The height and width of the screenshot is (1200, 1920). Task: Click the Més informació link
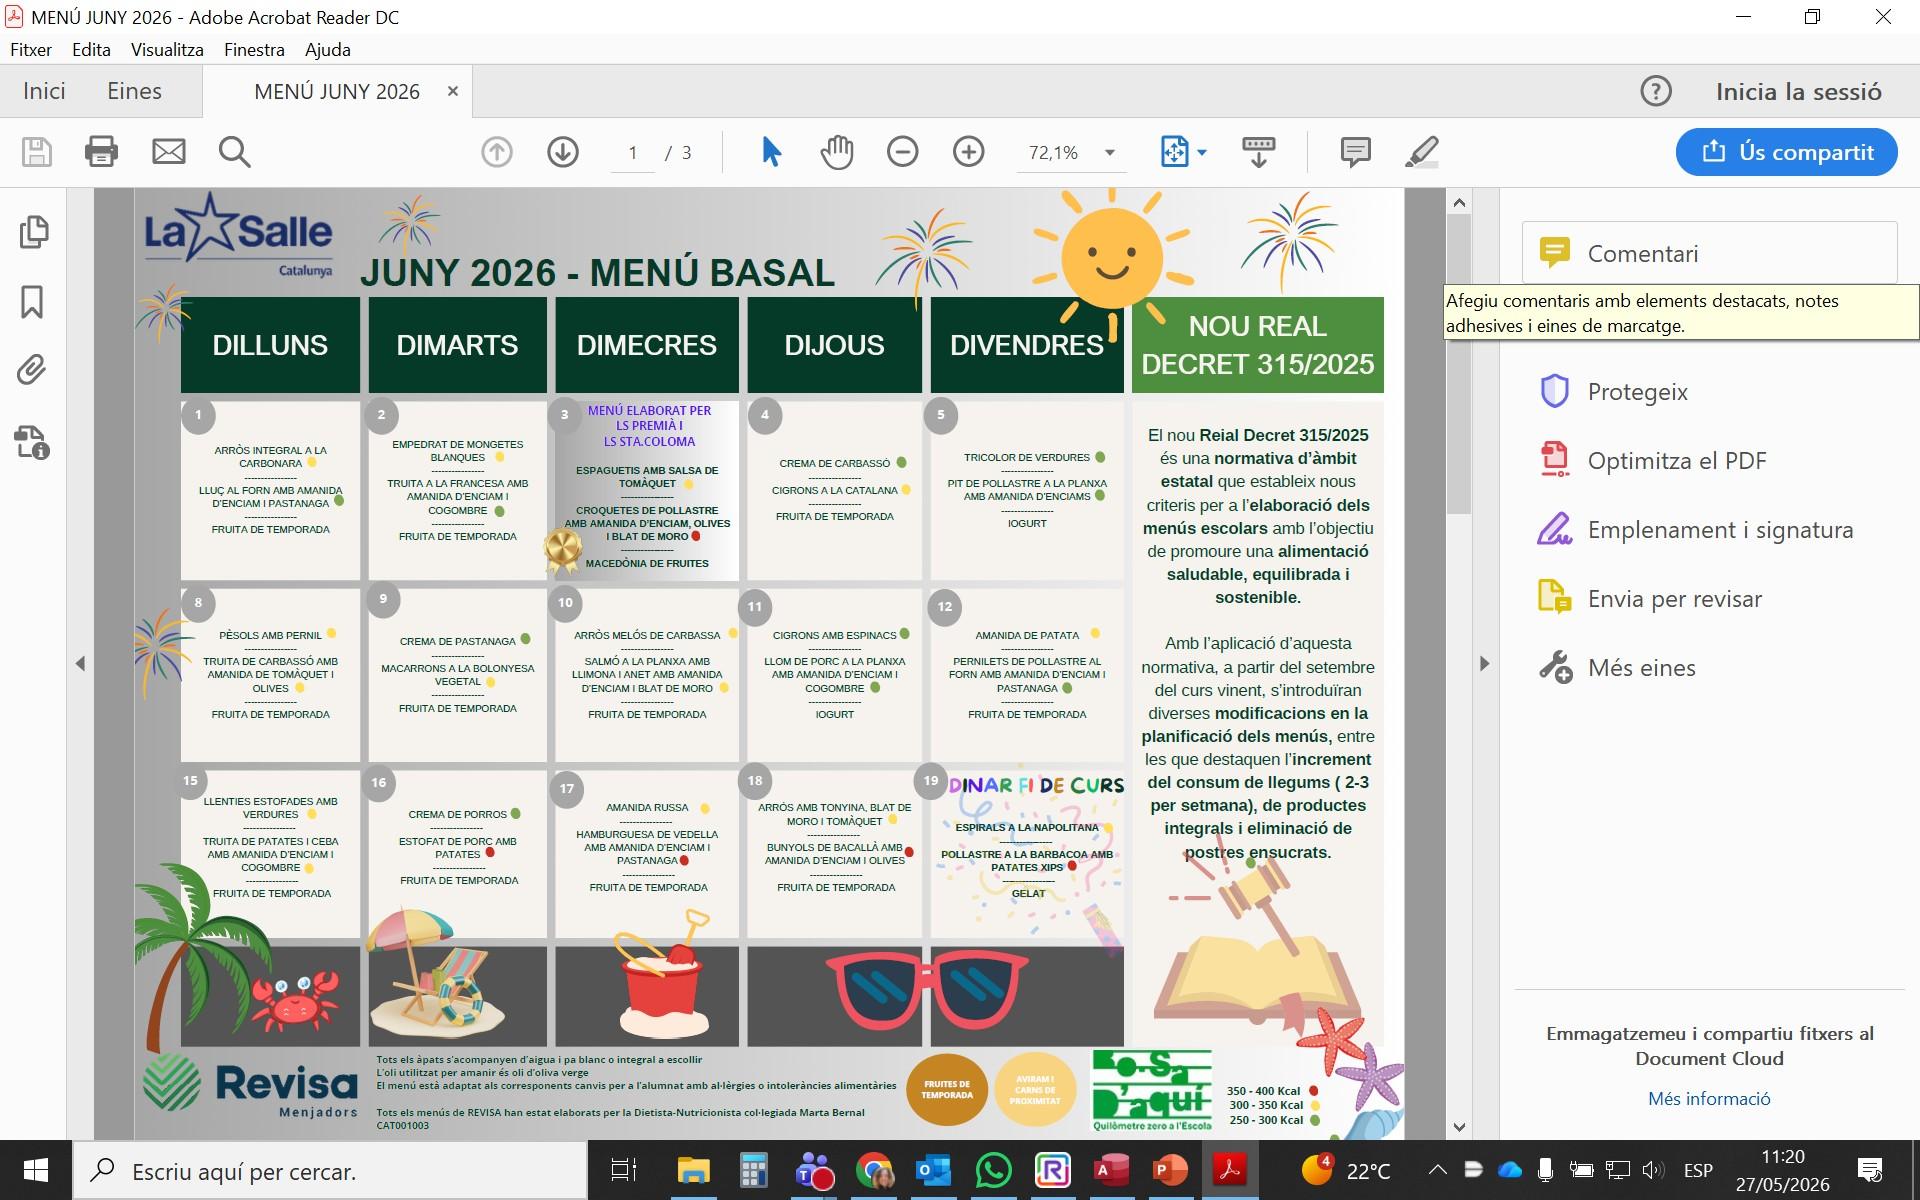click(x=1709, y=1099)
